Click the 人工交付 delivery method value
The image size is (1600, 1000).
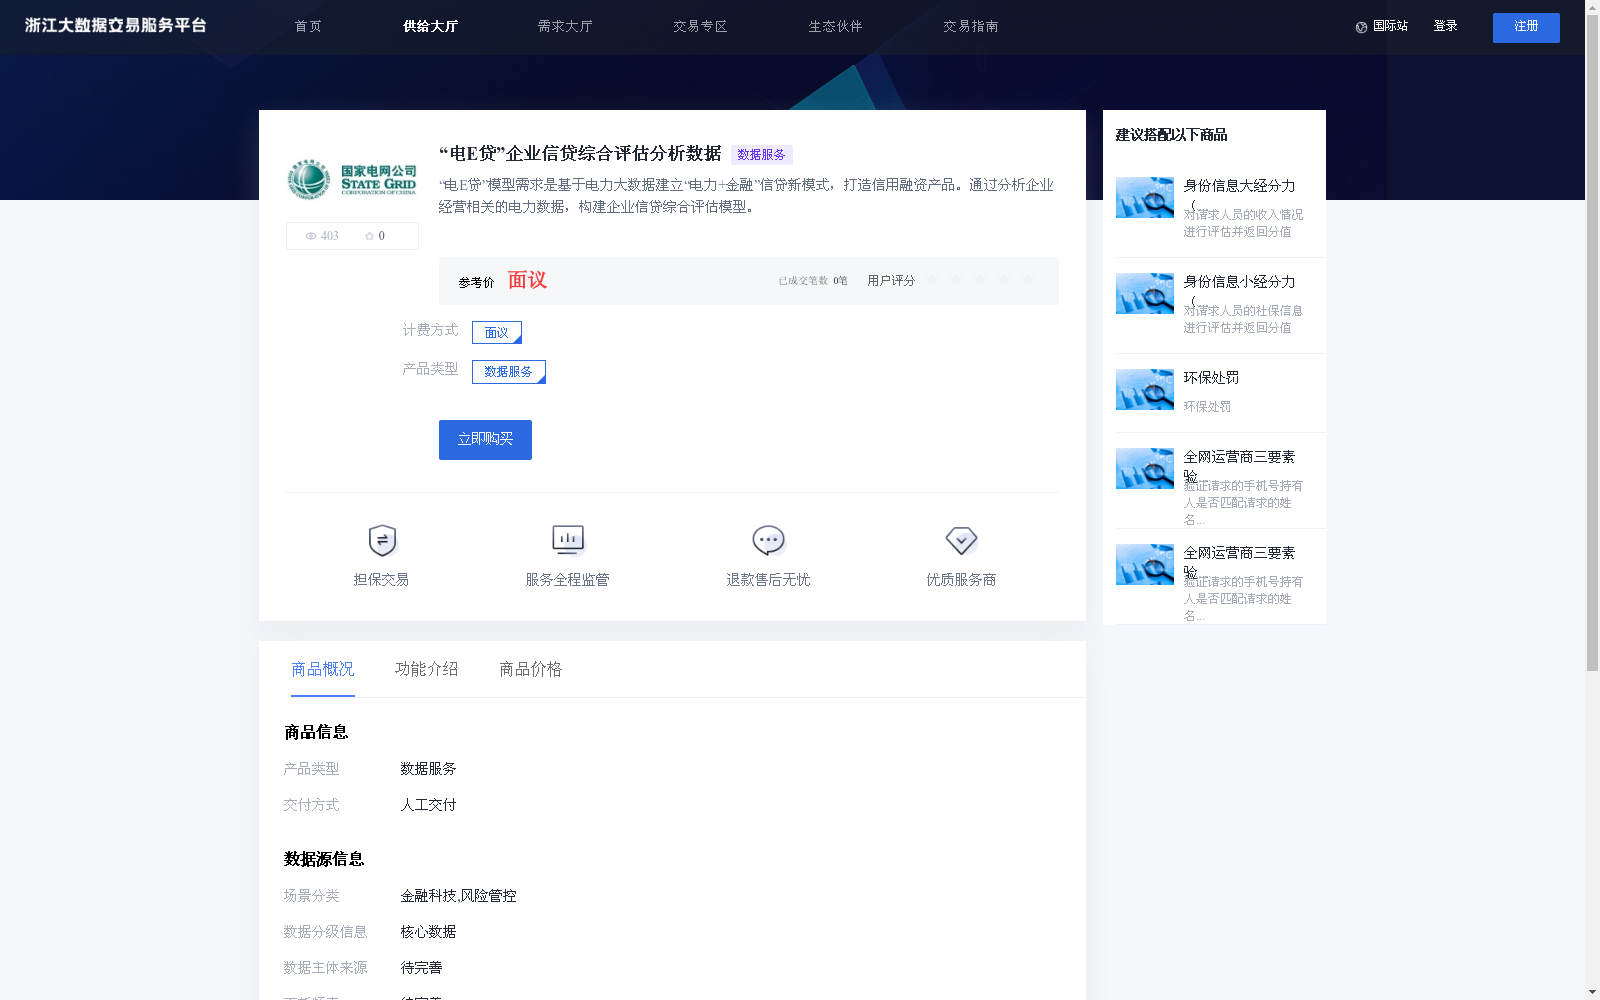(x=428, y=805)
